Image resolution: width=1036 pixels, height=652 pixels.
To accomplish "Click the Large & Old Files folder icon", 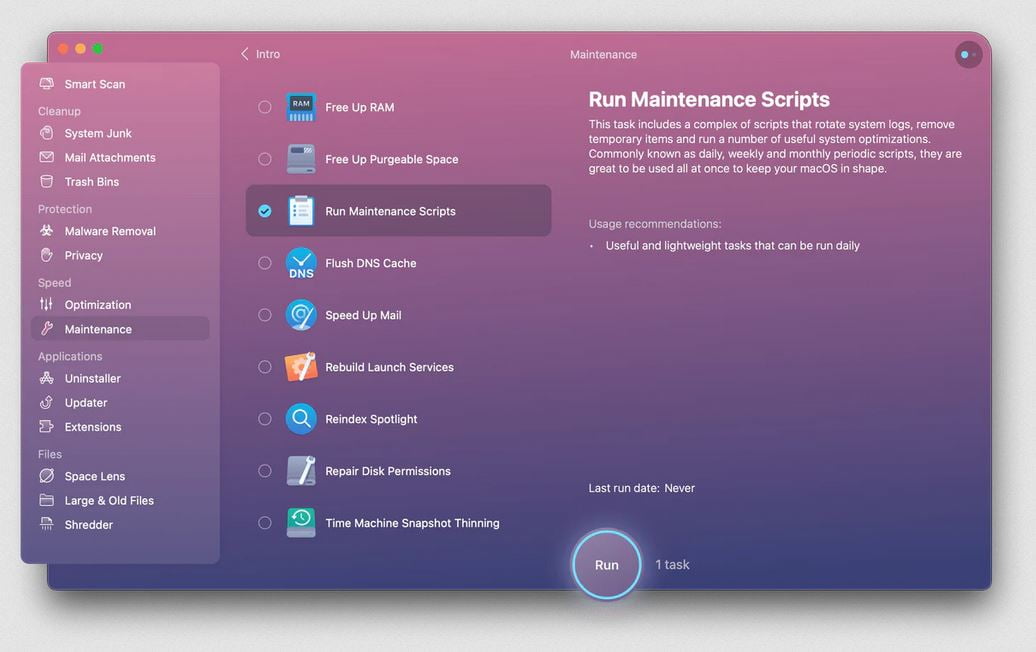I will click(46, 500).
